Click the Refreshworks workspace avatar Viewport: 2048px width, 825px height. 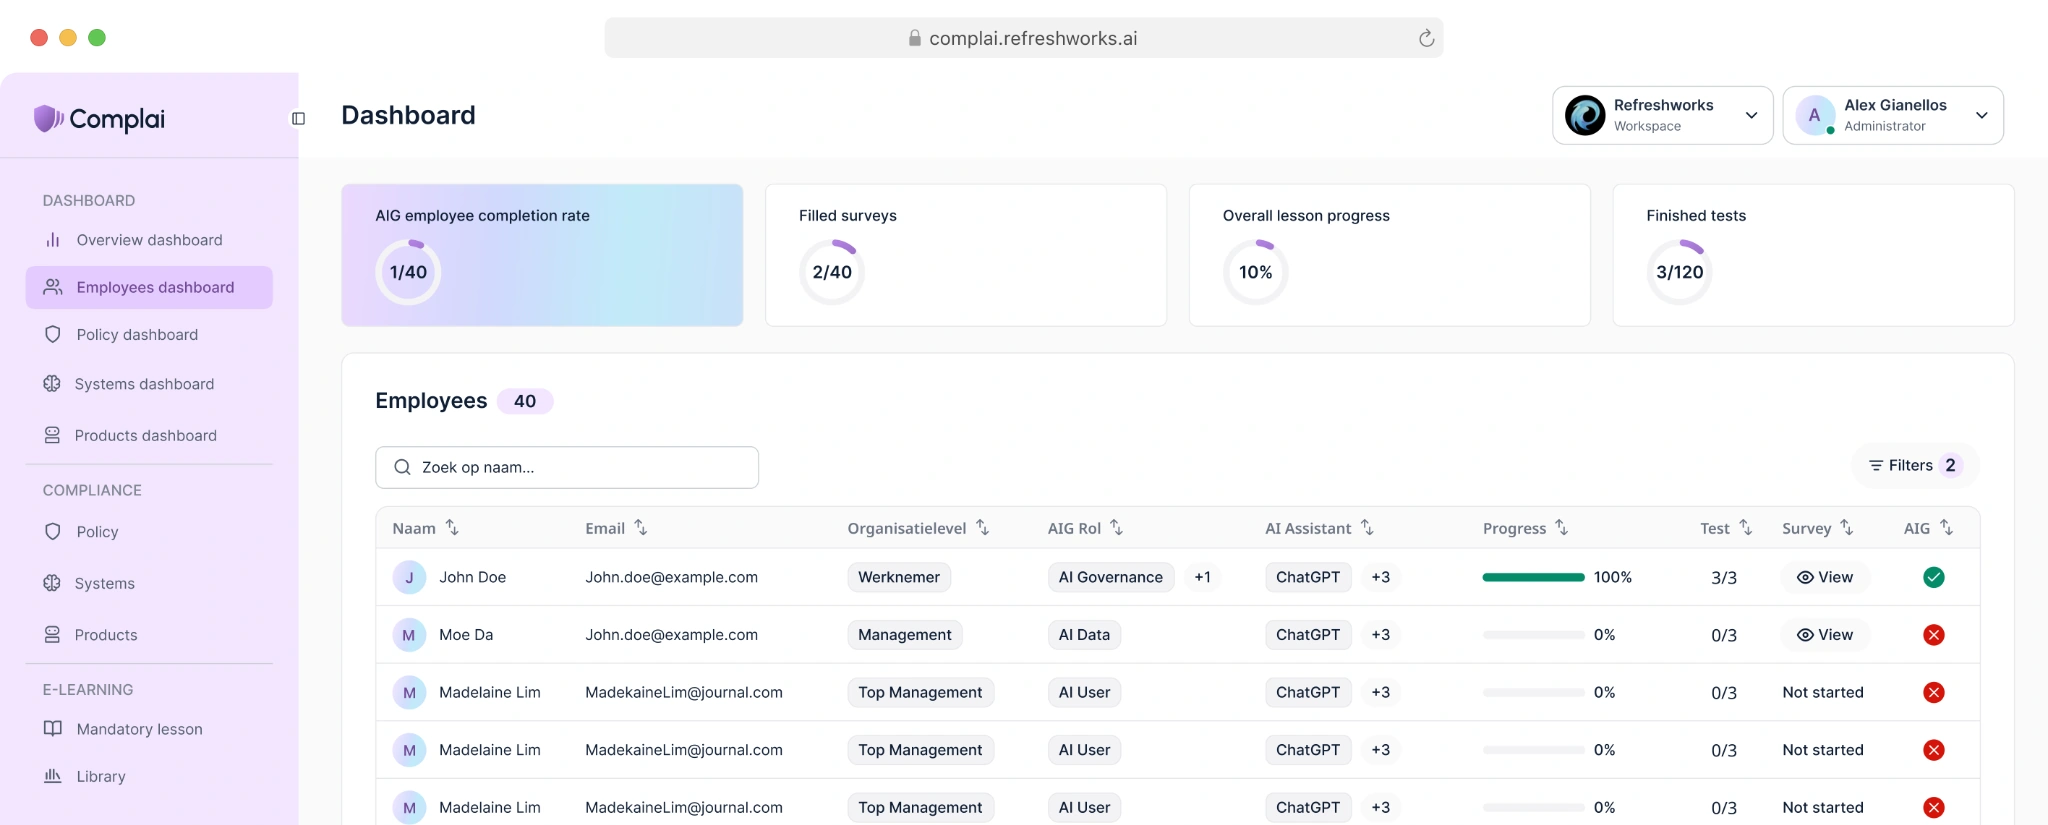point(1585,115)
